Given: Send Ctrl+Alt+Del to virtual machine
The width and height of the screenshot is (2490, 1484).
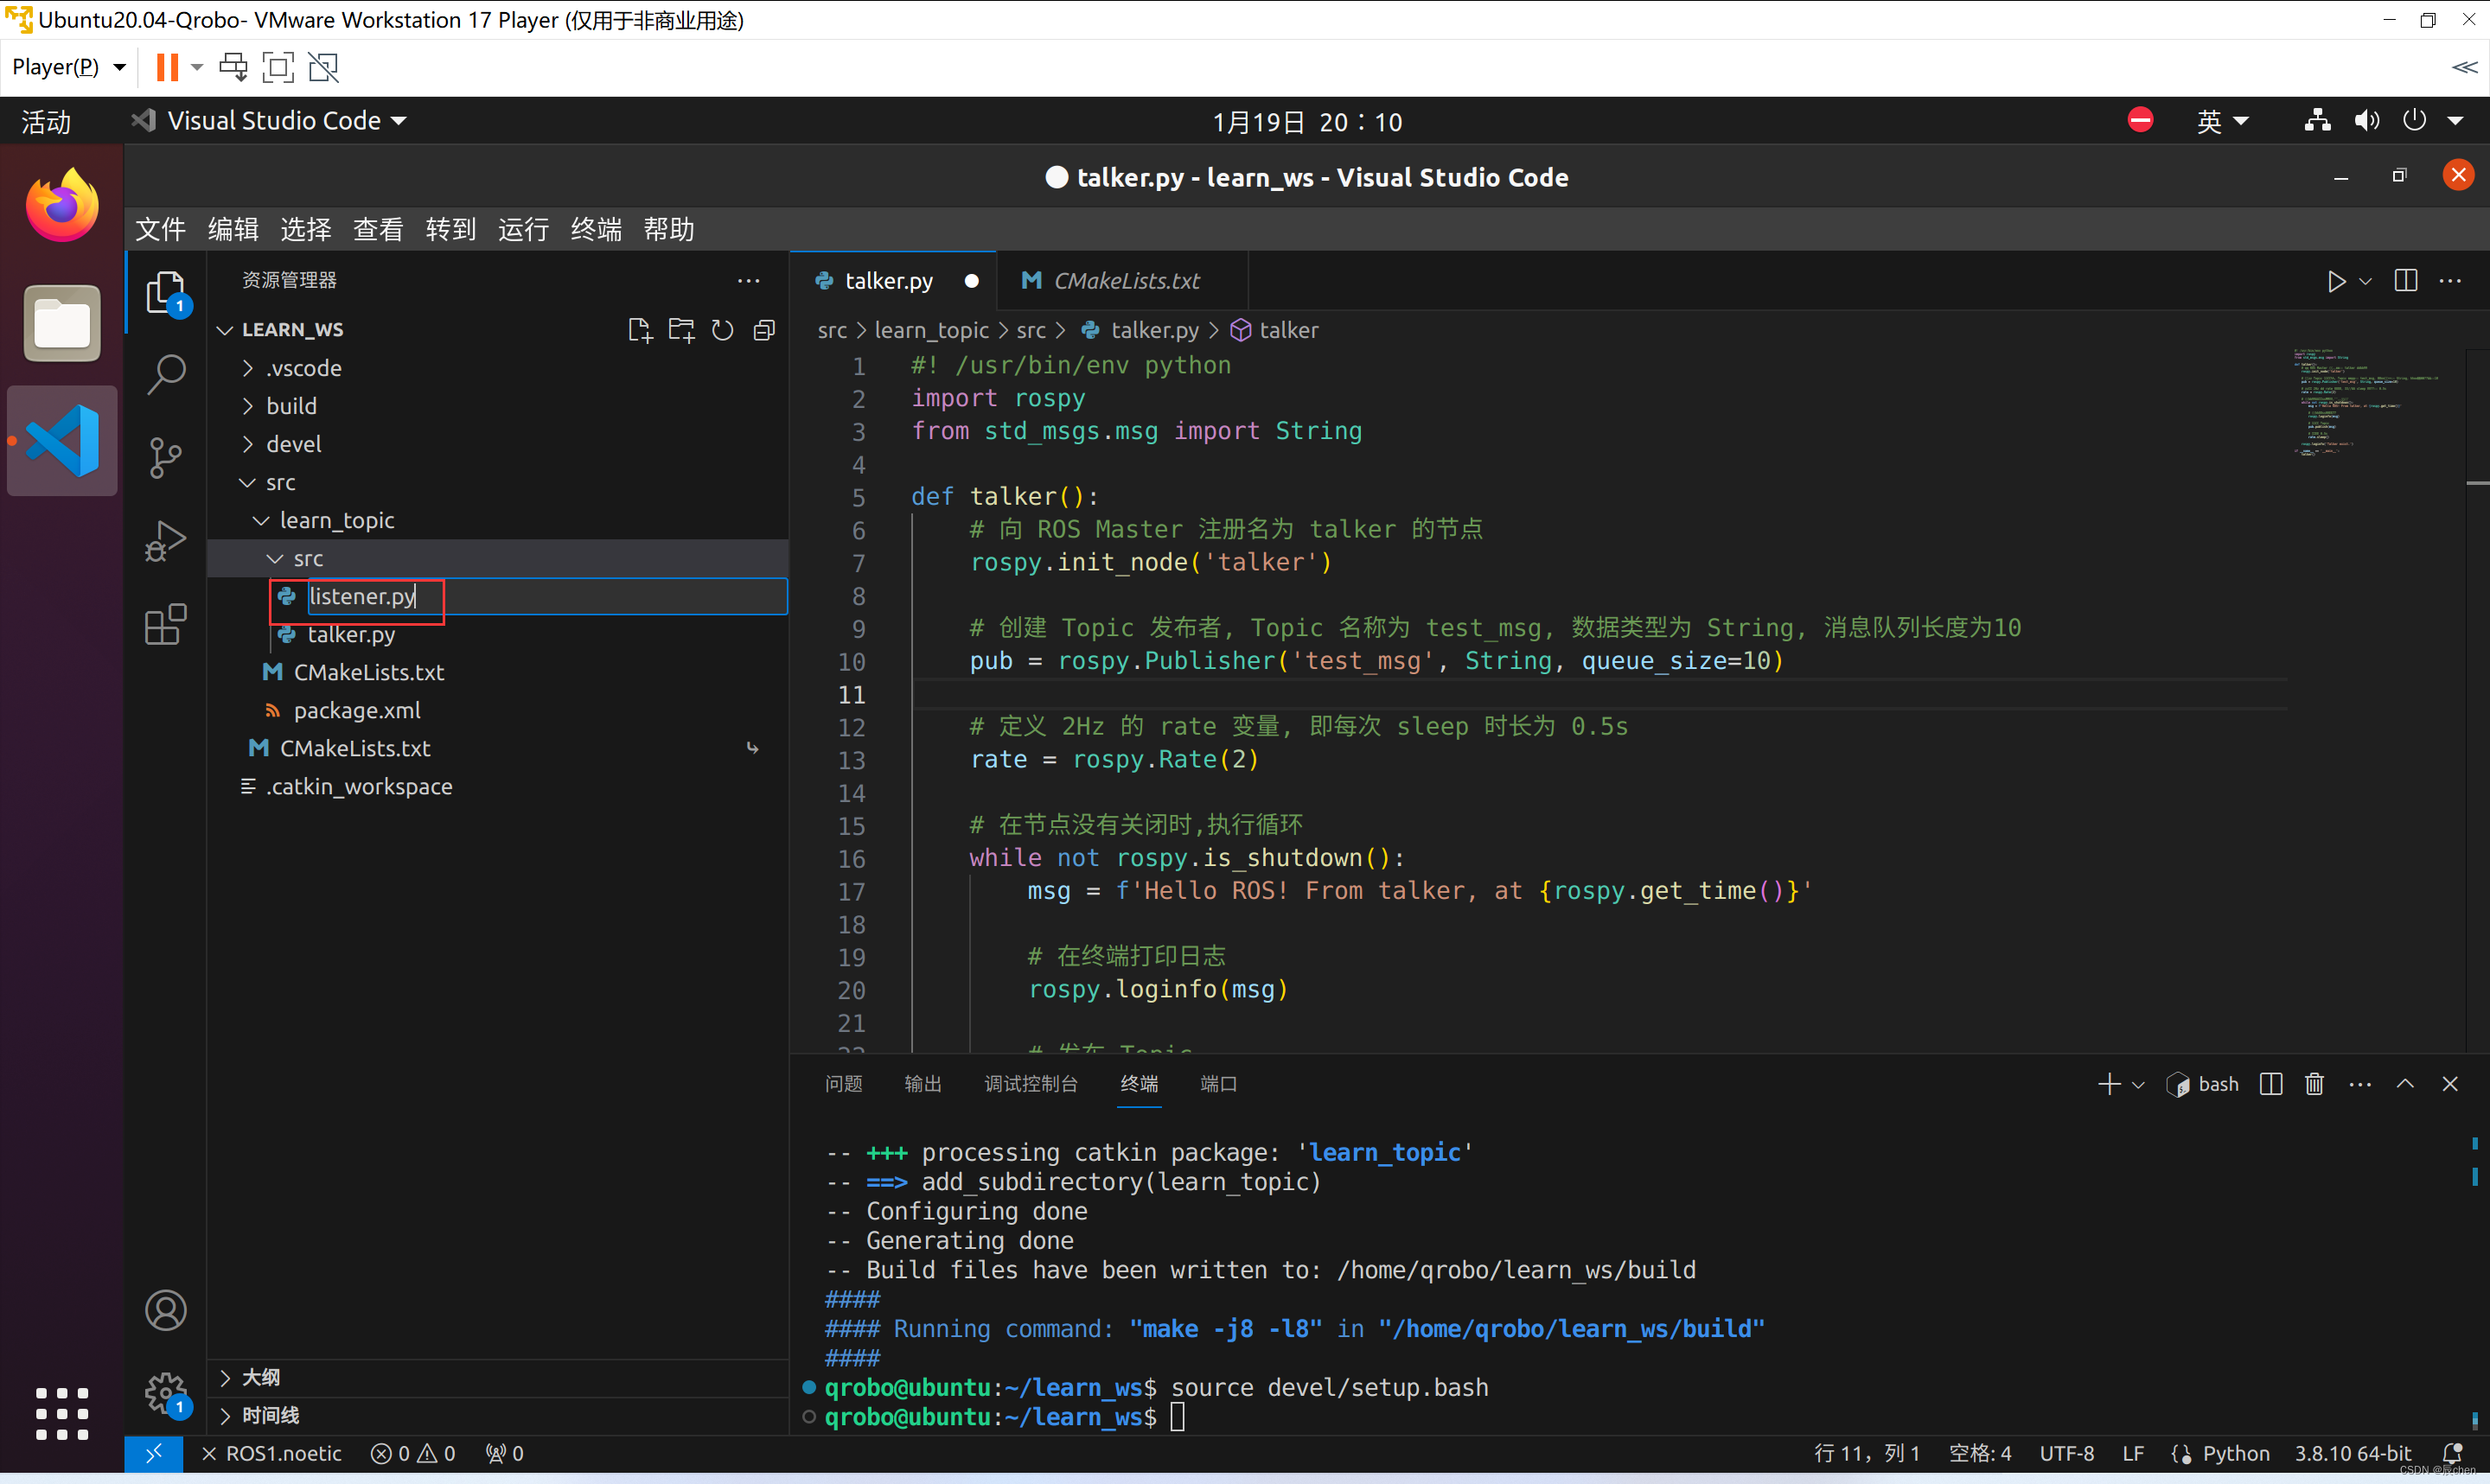Looking at the screenshot, I should (x=233, y=67).
